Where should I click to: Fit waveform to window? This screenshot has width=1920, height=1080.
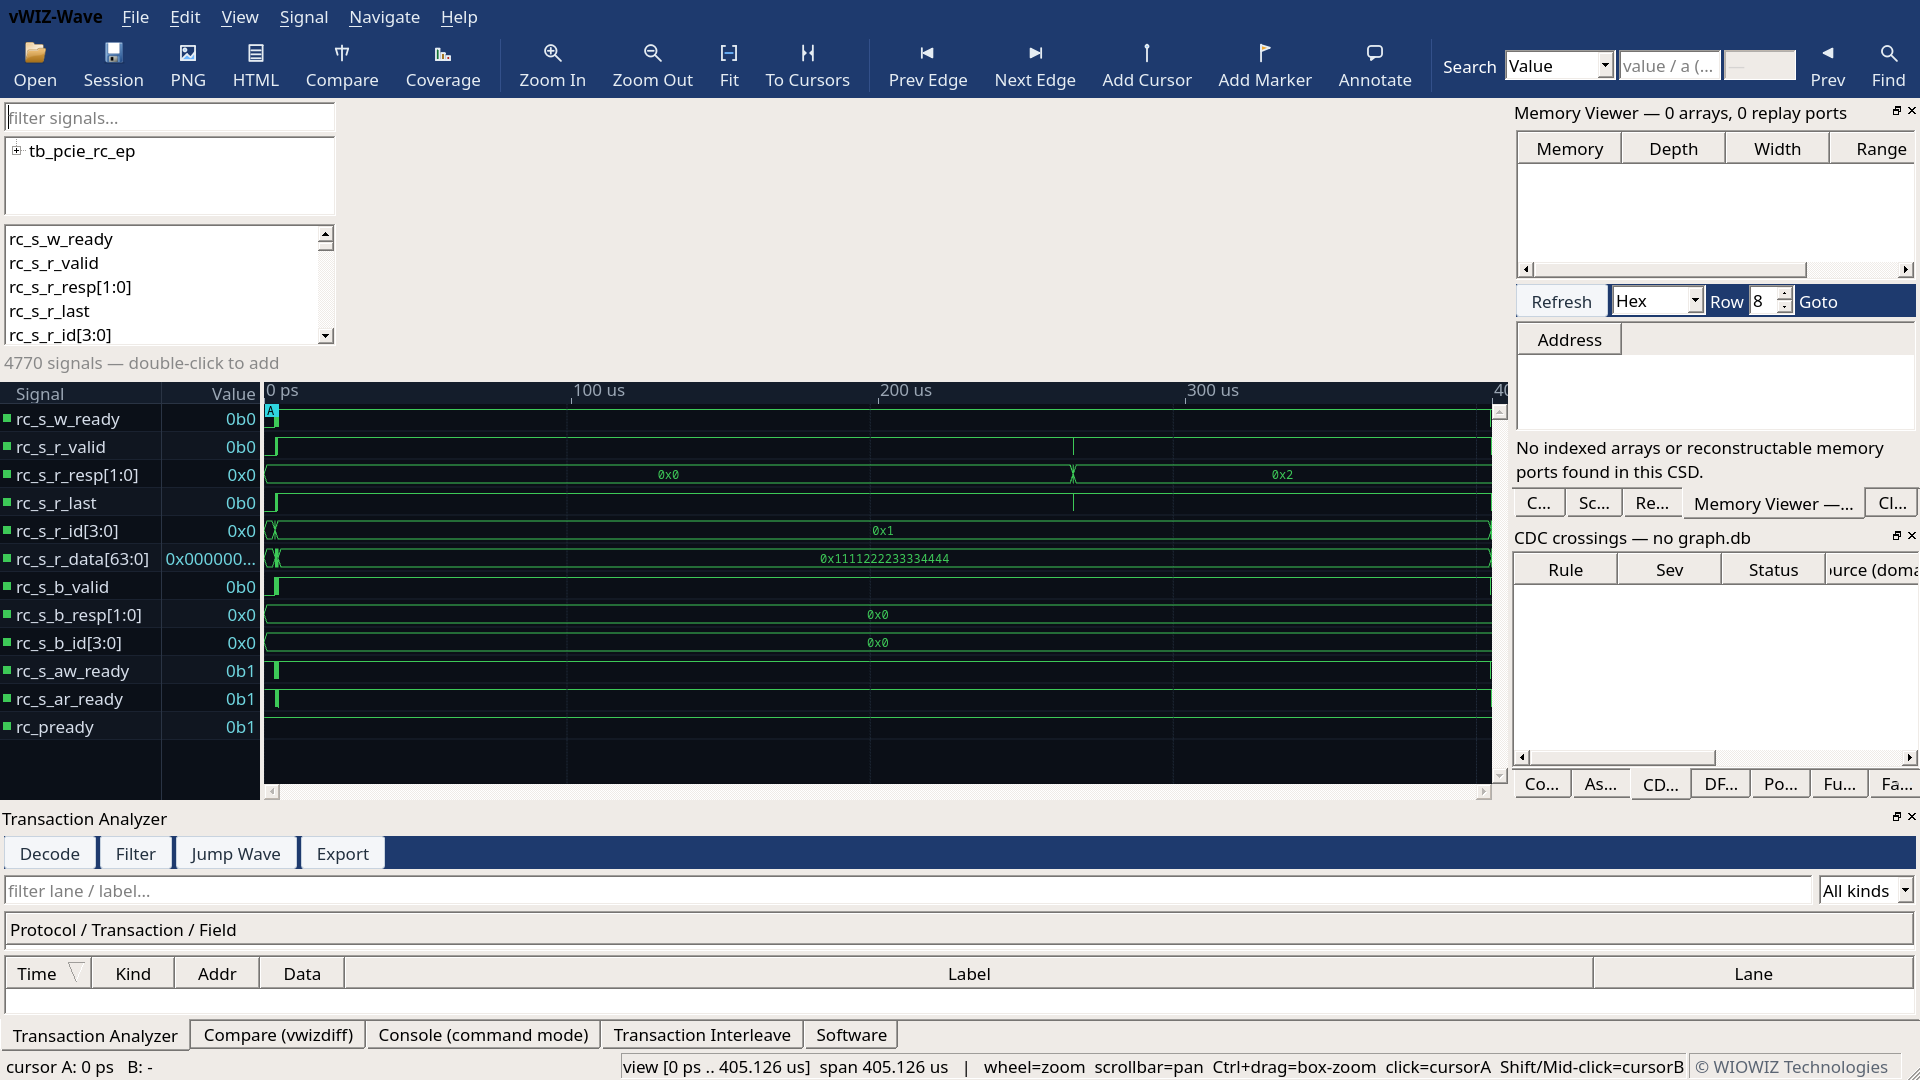729,65
